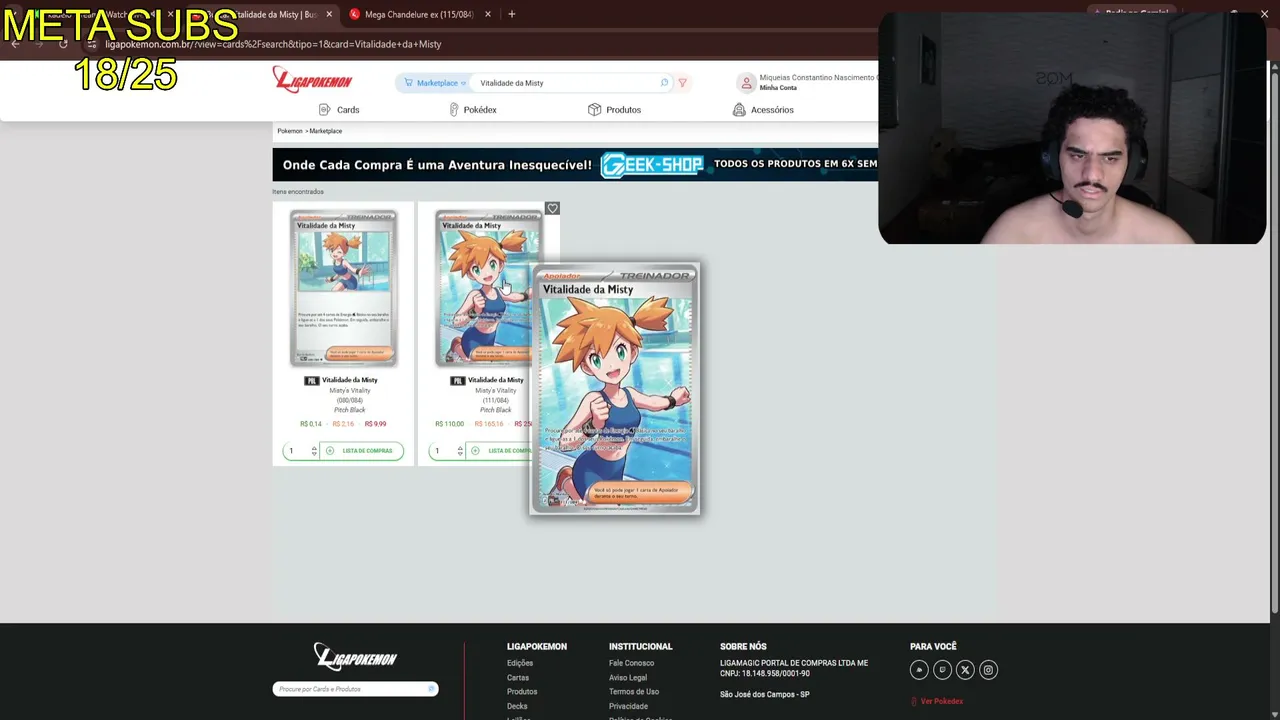Screen dimensions: 1280x720
Task: Click the R$ 0,14 lowest price of card 080/084
Action: coord(311,424)
